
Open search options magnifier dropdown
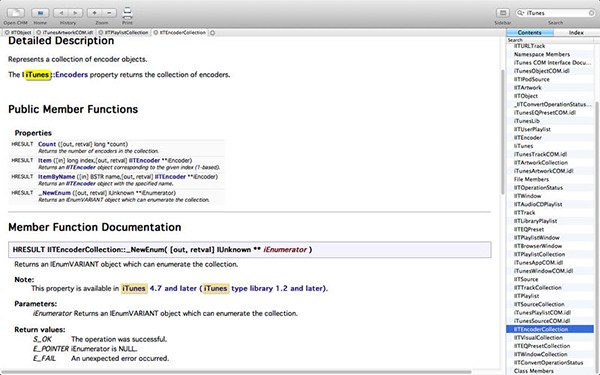click(521, 13)
